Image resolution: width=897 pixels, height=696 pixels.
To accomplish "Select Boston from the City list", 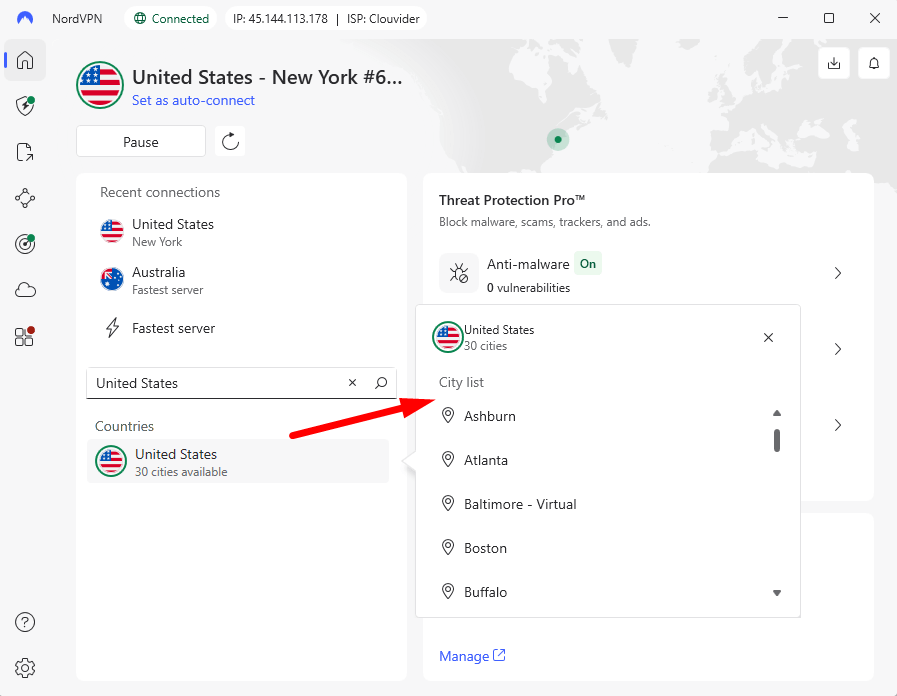I will [x=486, y=548].
